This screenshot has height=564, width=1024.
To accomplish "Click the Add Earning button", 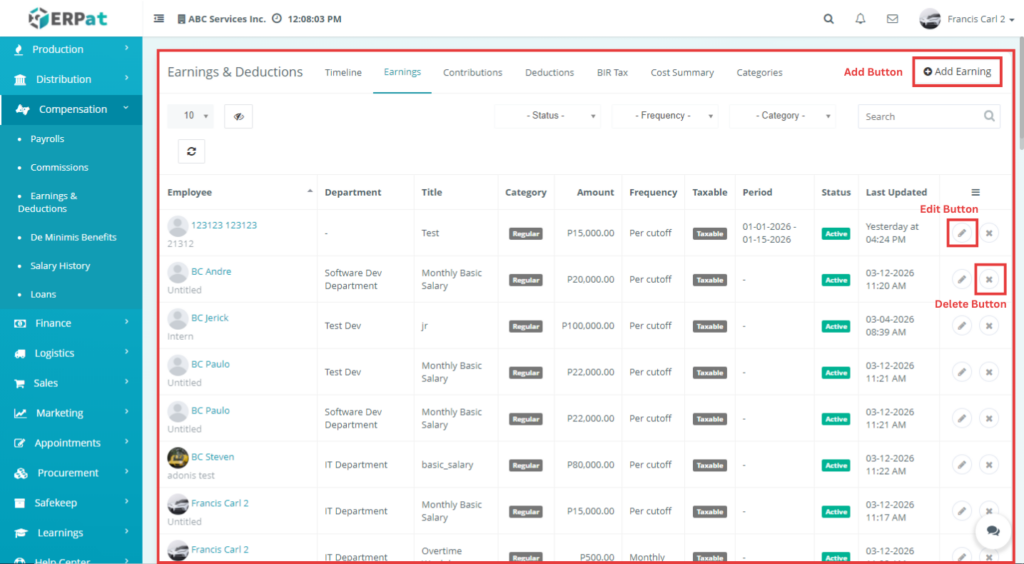I will (x=957, y=72).
